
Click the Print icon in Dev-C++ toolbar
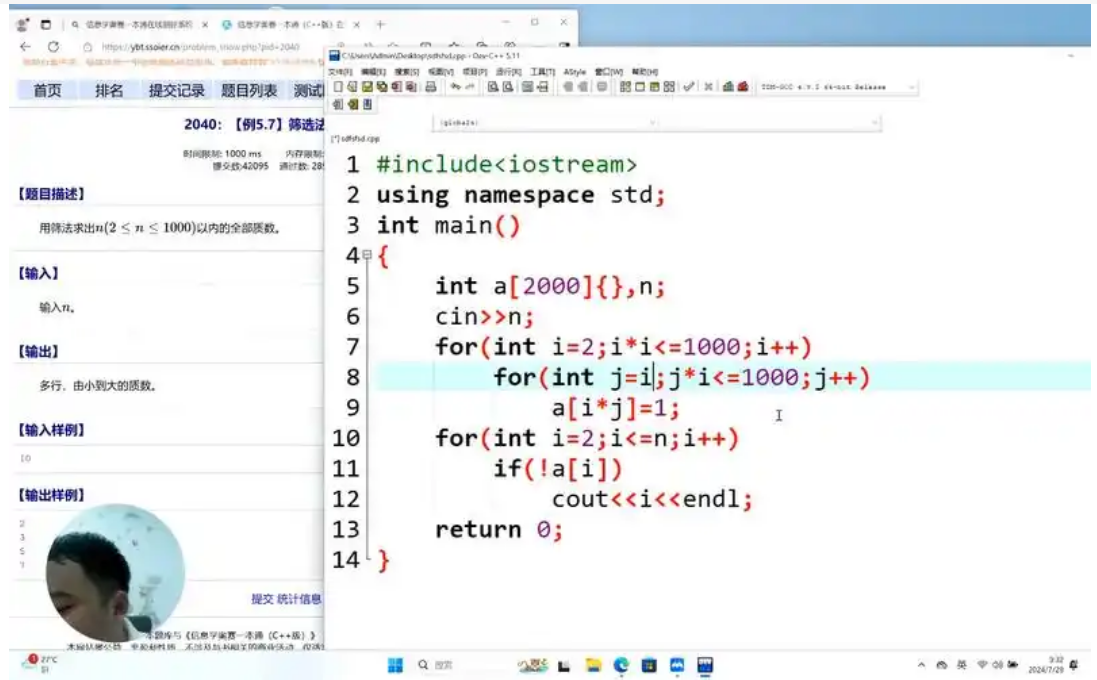coord(431,87)
